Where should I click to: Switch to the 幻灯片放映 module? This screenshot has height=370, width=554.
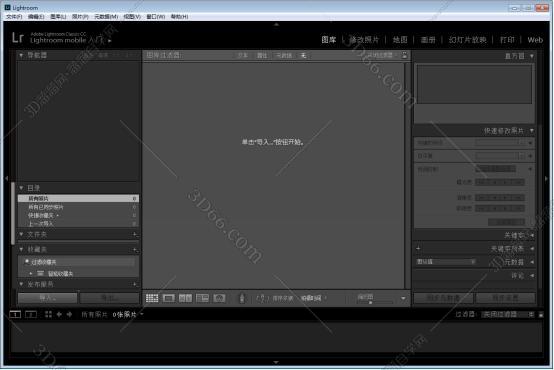coord(467,40)
